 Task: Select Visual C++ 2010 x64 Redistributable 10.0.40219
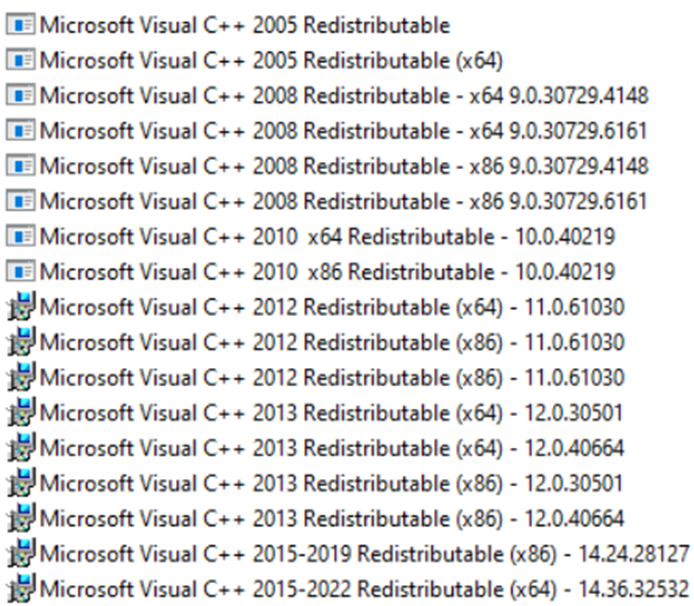click(x=327, y=236)
